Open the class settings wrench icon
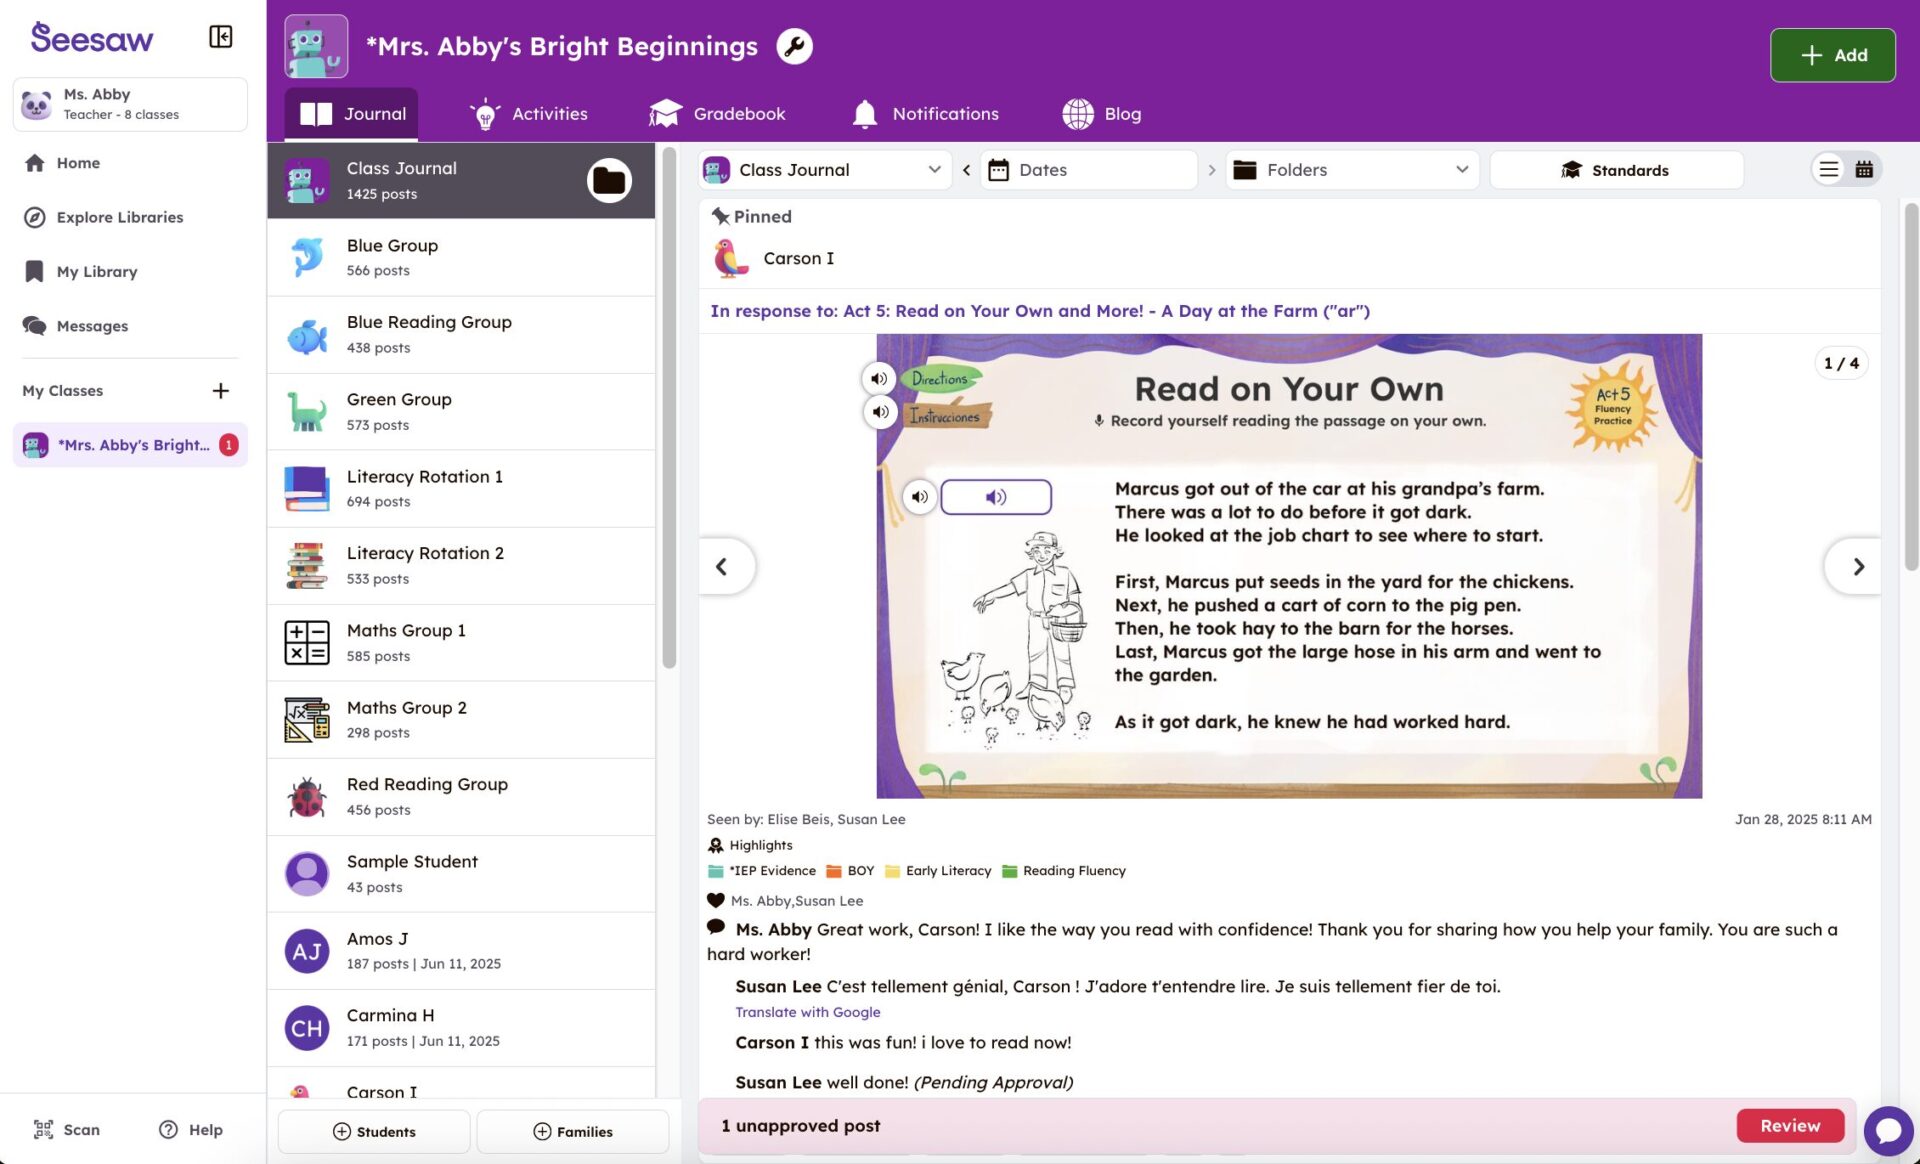Image resolution: width=1920 pixels, height=1164 pixels. 793,46
